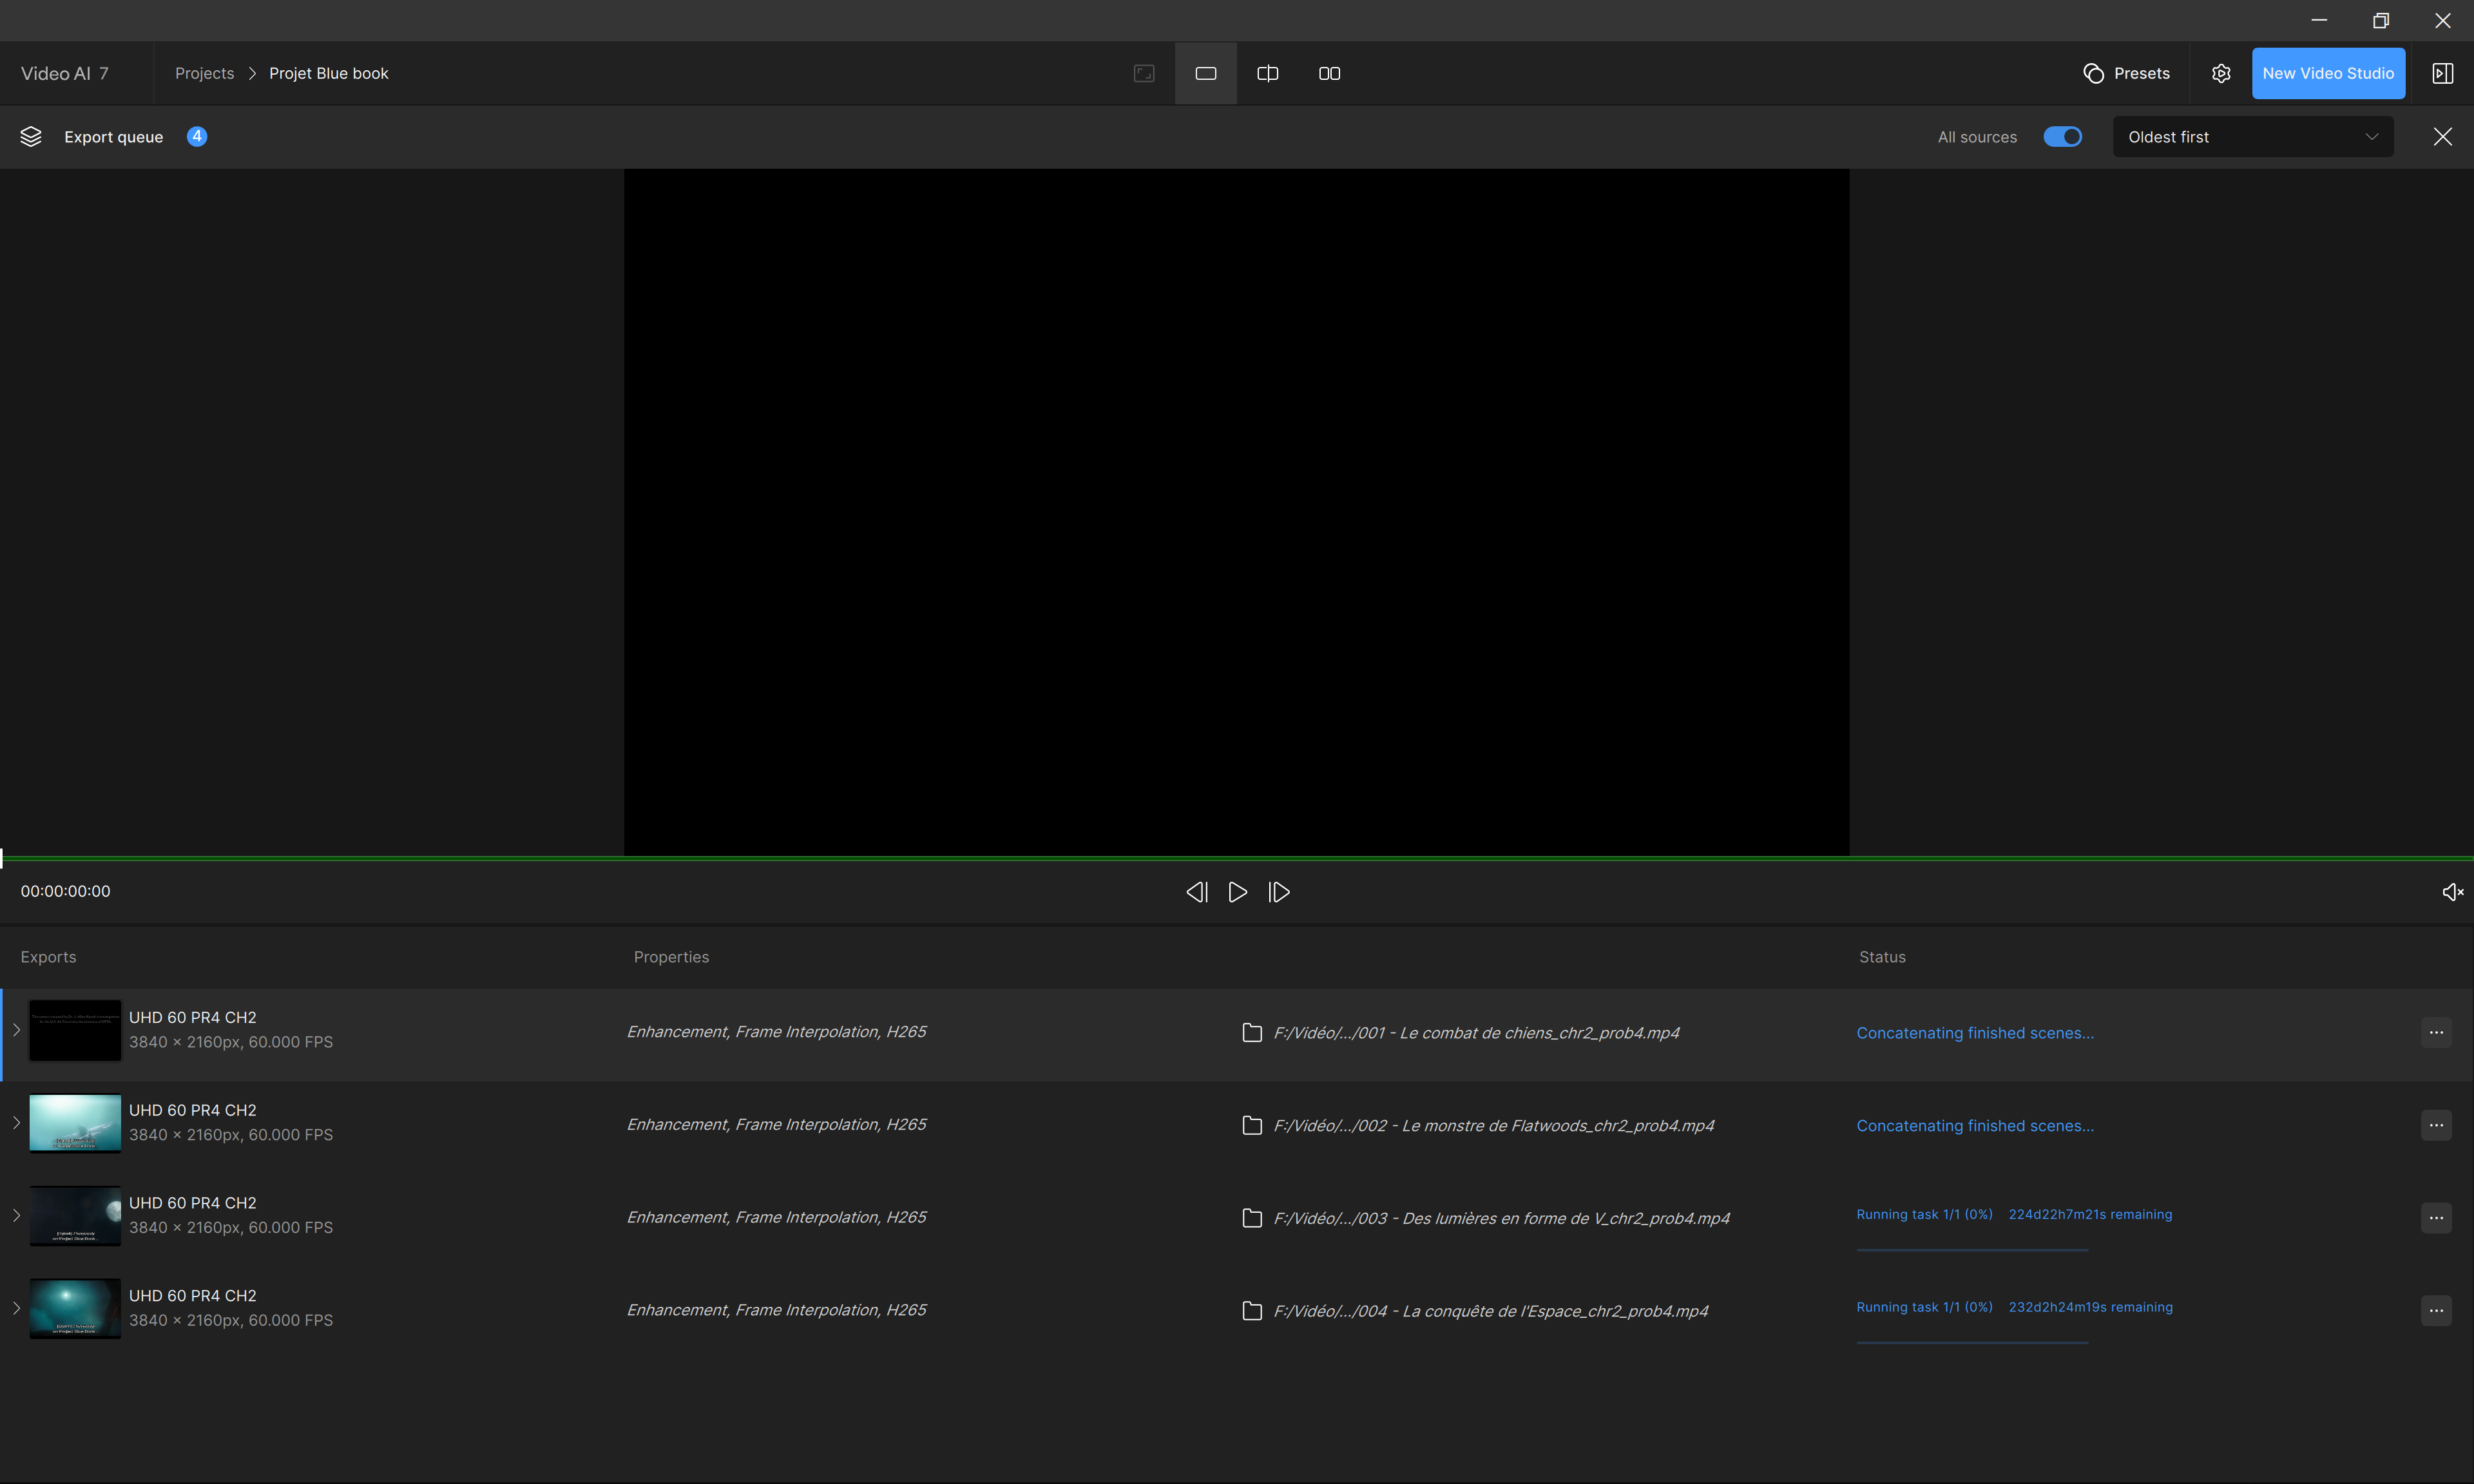Click the Export queue layers icon
This screenshot has height=1484, width=2474.
31,137
